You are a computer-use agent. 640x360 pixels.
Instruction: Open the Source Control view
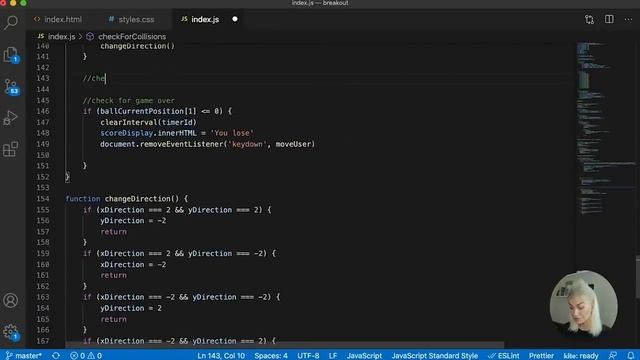(x=11, y=87)
